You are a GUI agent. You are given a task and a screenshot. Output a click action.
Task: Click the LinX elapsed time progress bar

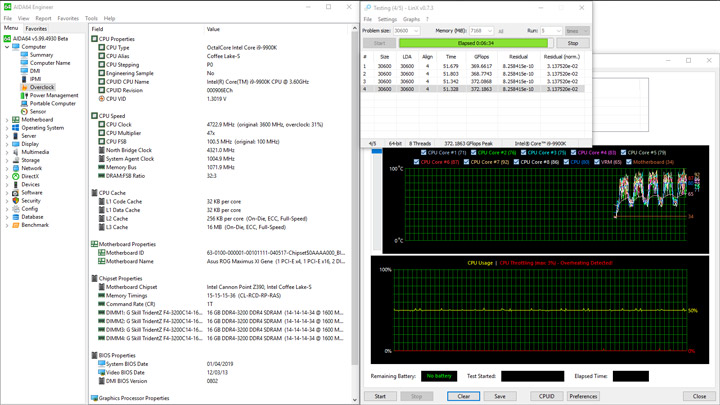click(474, 43)
